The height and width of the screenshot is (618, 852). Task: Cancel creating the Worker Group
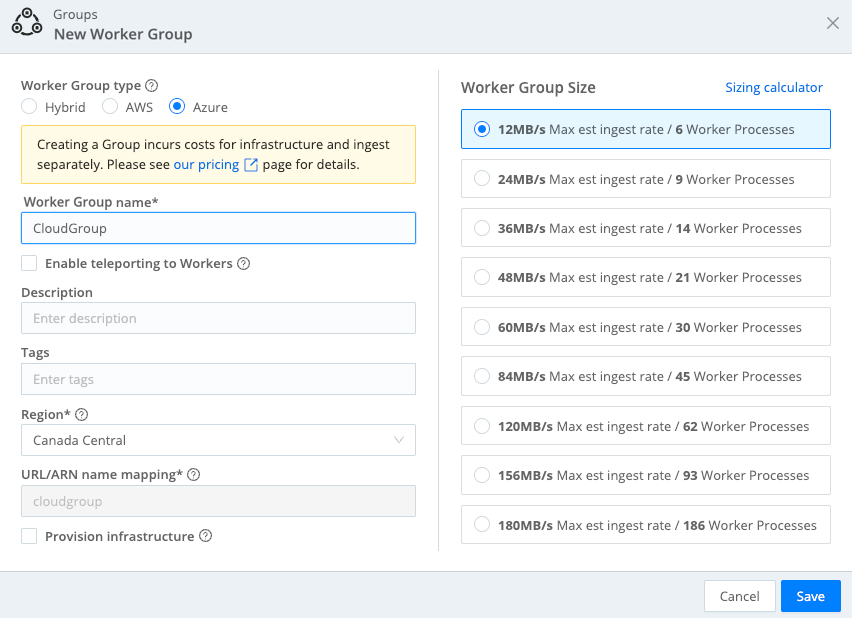739,595
